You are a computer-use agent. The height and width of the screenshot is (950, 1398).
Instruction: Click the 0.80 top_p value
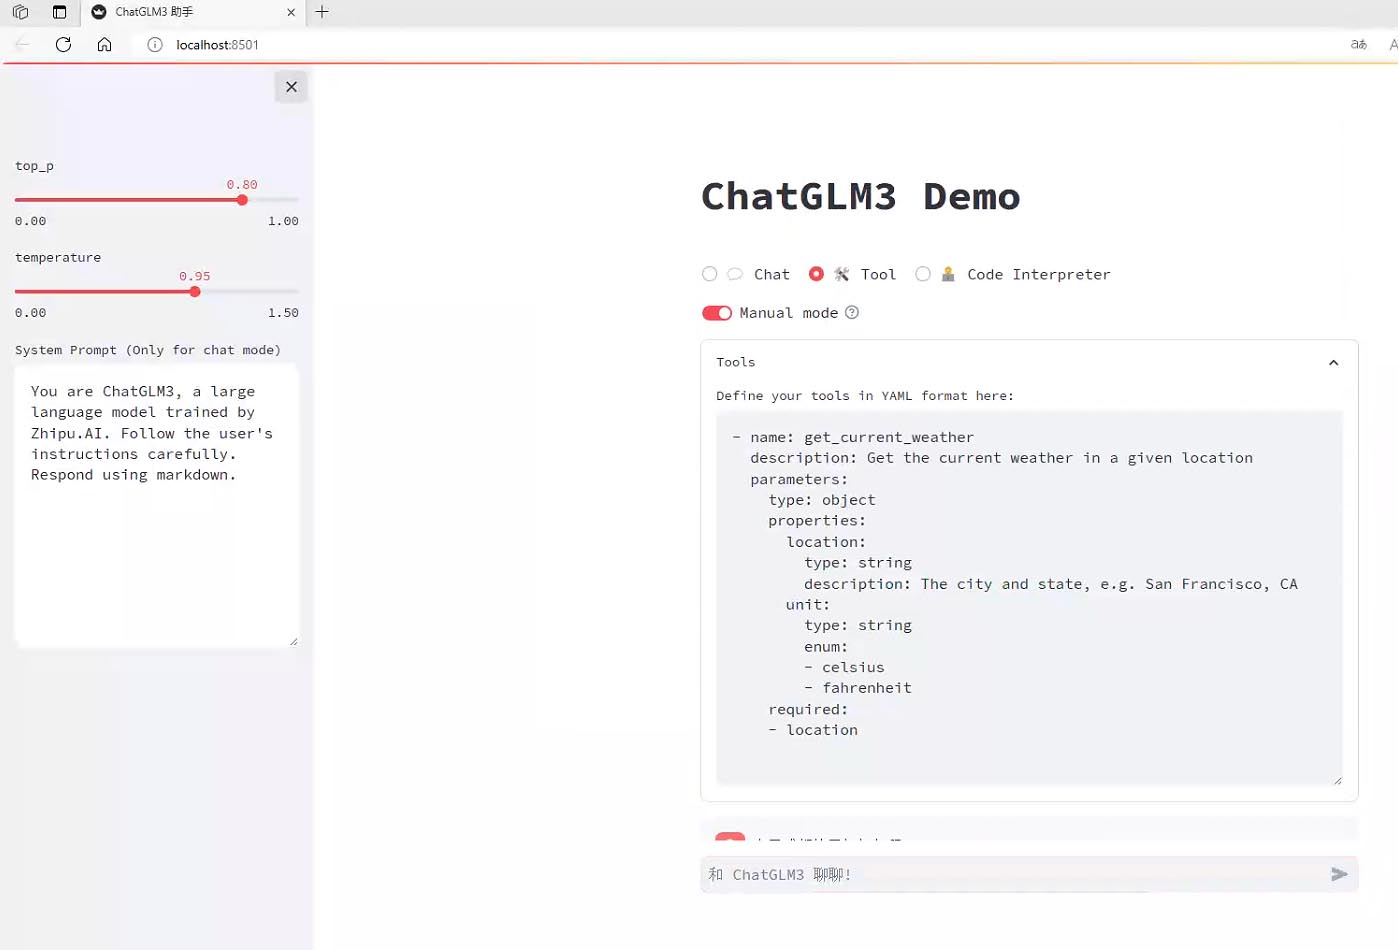242,185
